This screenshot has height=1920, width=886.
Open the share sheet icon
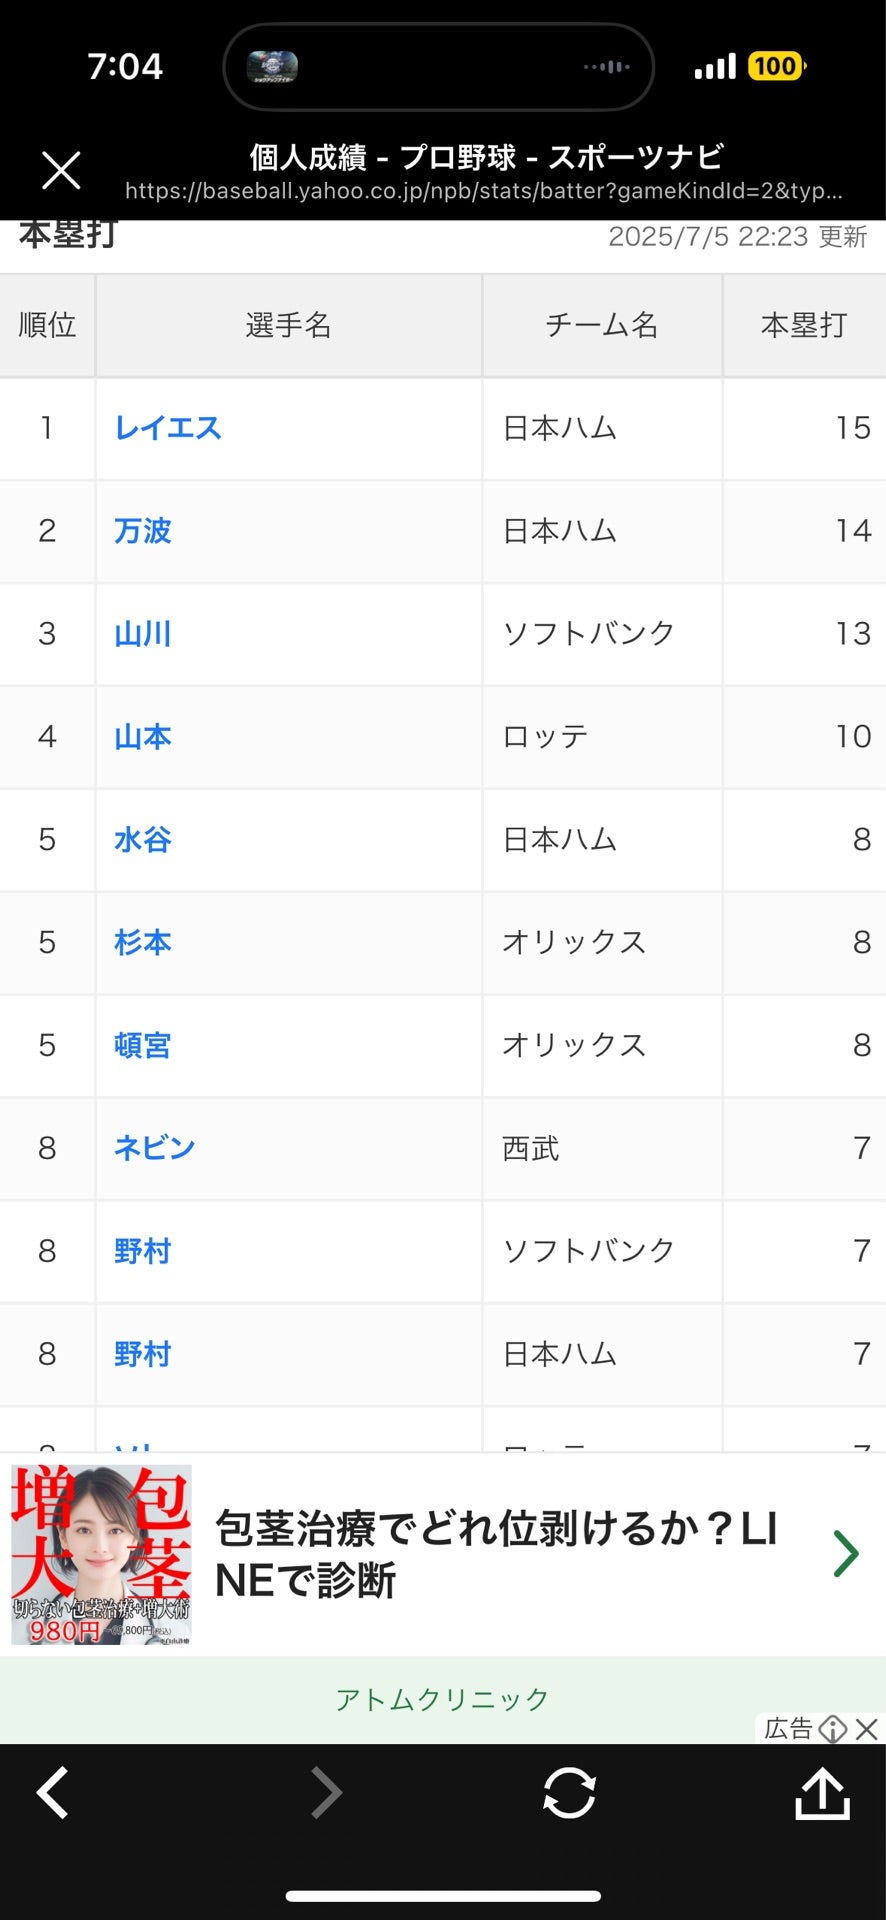(822, 1793)
